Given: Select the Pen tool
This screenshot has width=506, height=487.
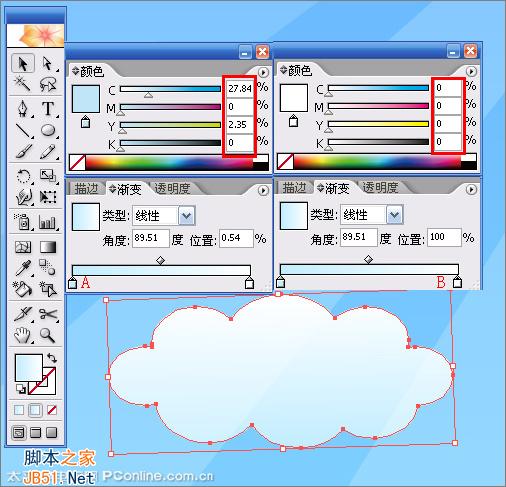Looking at the screenshot, I should pyautogui.click(x=23, y=108).
